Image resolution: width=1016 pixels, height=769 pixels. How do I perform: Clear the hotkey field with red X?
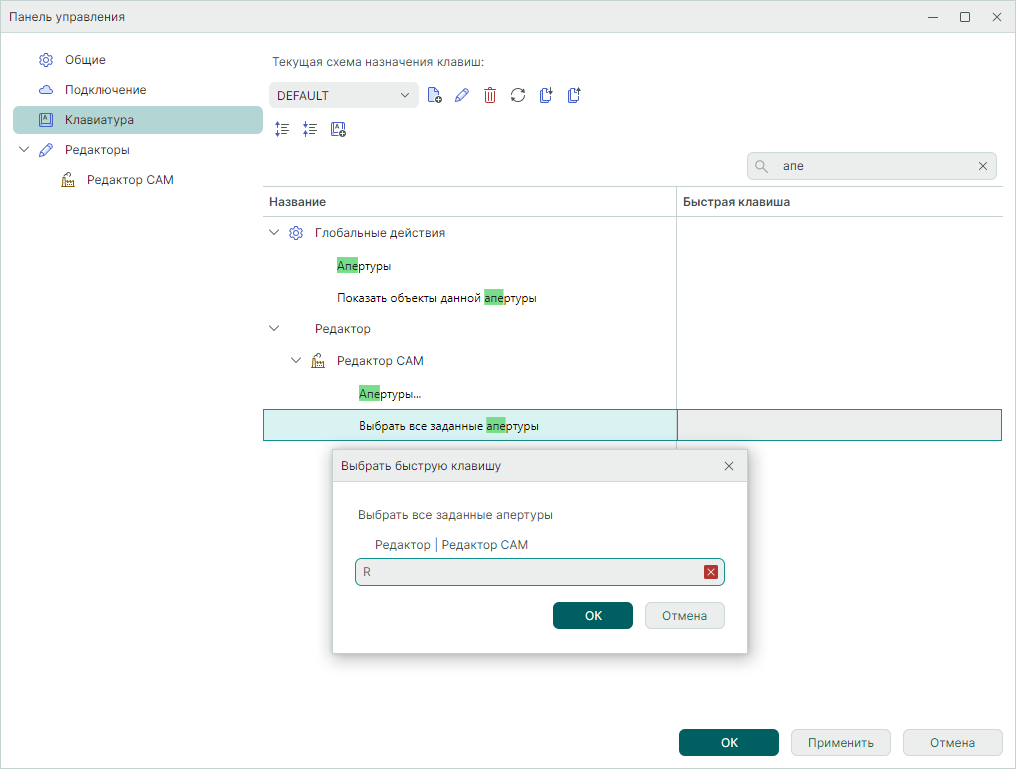point(711,572)
